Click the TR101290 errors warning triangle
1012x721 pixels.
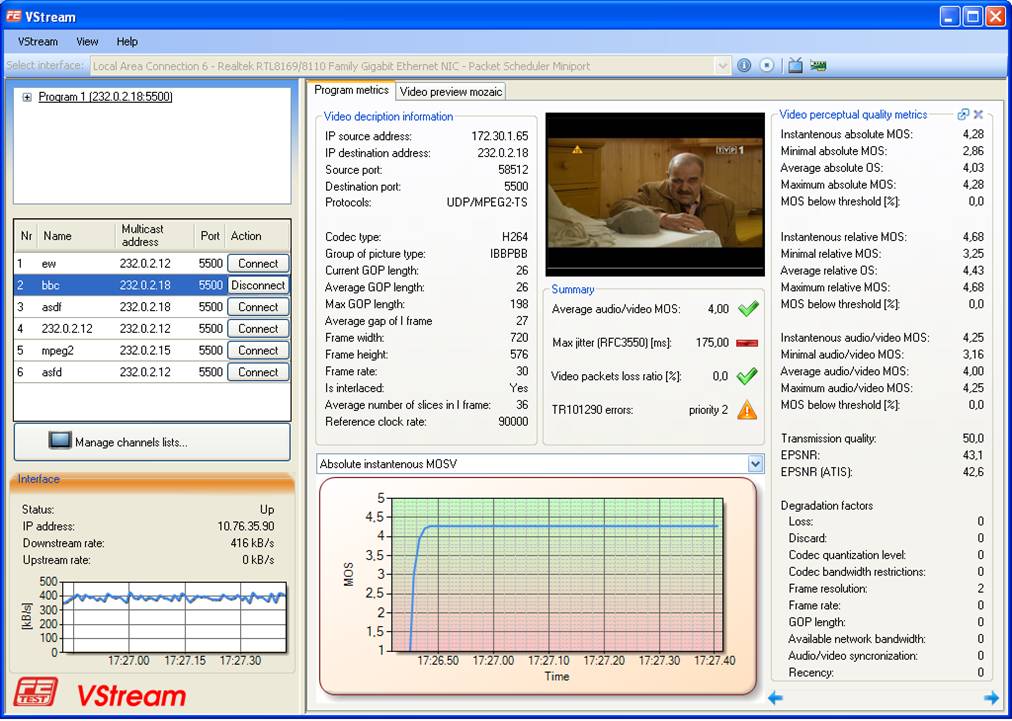[746, 410]
